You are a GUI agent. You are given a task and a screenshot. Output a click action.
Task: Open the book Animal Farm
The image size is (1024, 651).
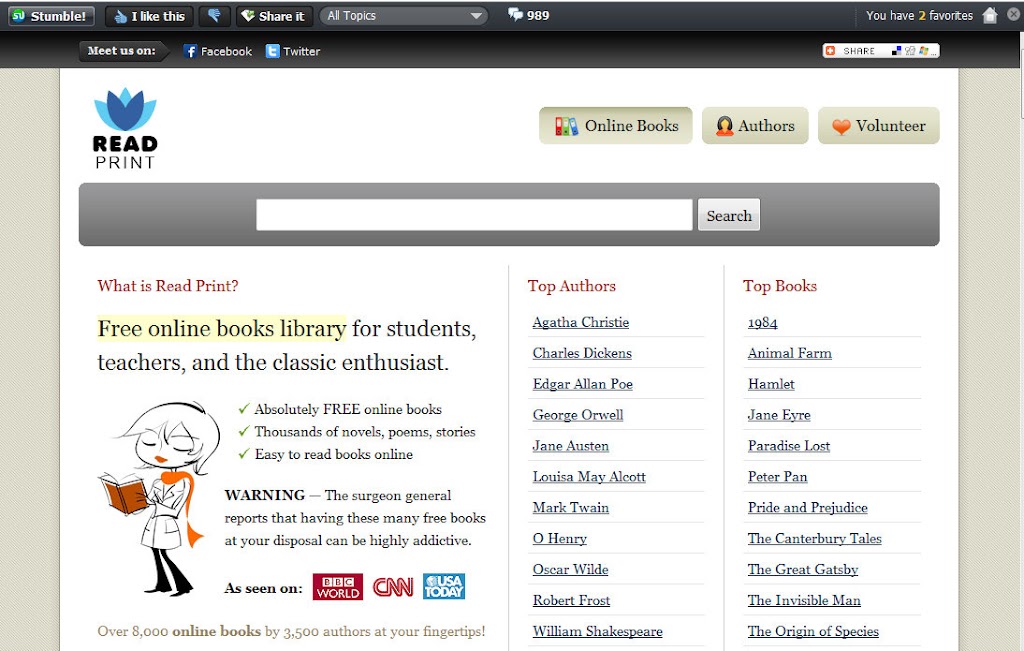(x=790, y=353)
